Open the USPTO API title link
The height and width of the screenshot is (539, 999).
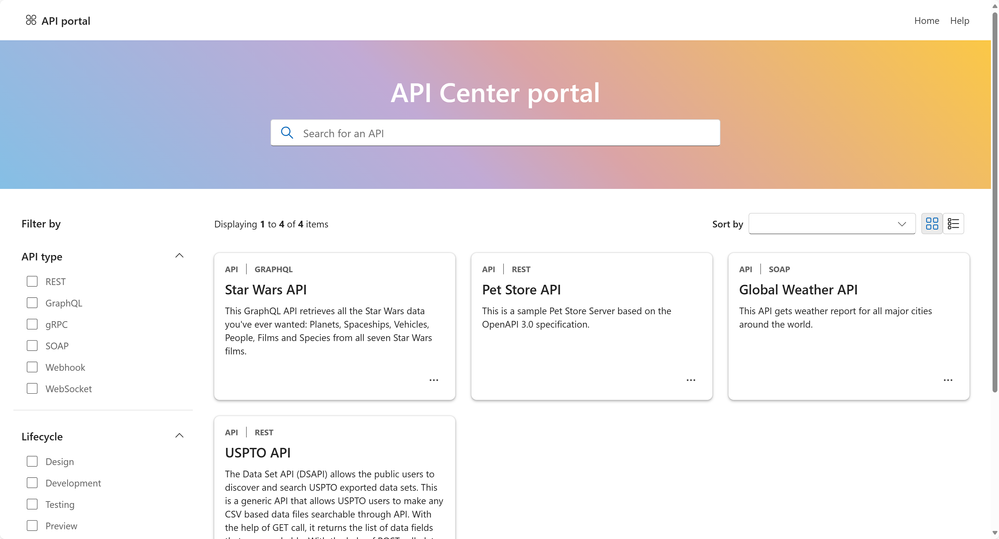point(258,453)
